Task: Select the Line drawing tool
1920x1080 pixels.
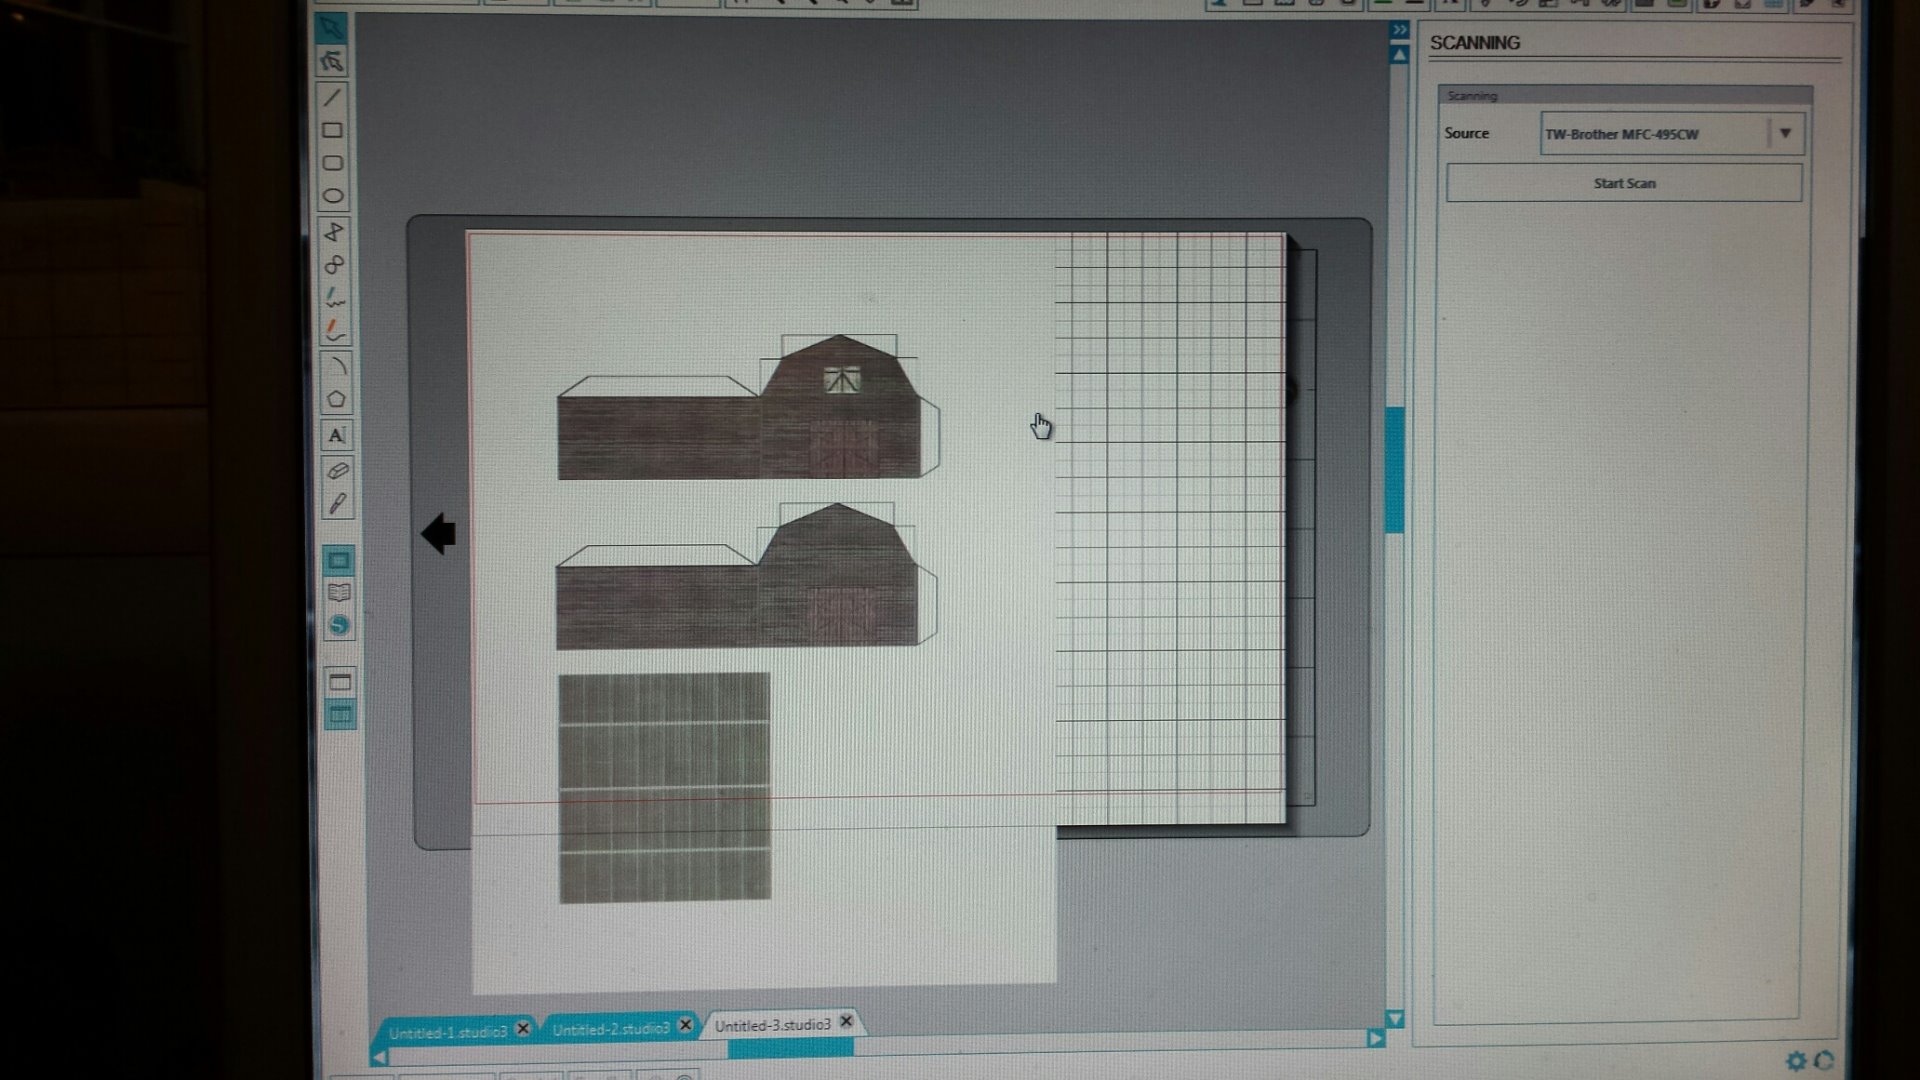Action: pyautogui.click(x=332, y=97)
